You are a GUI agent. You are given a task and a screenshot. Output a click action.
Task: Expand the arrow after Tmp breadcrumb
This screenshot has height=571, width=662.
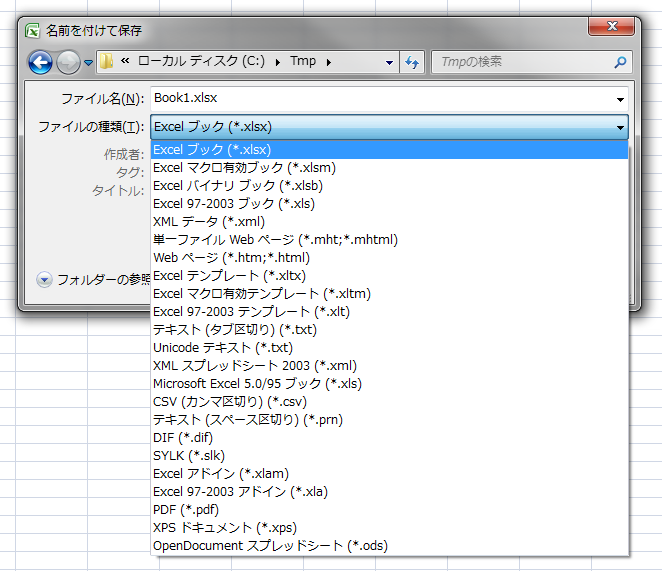(x=328, y=63)
